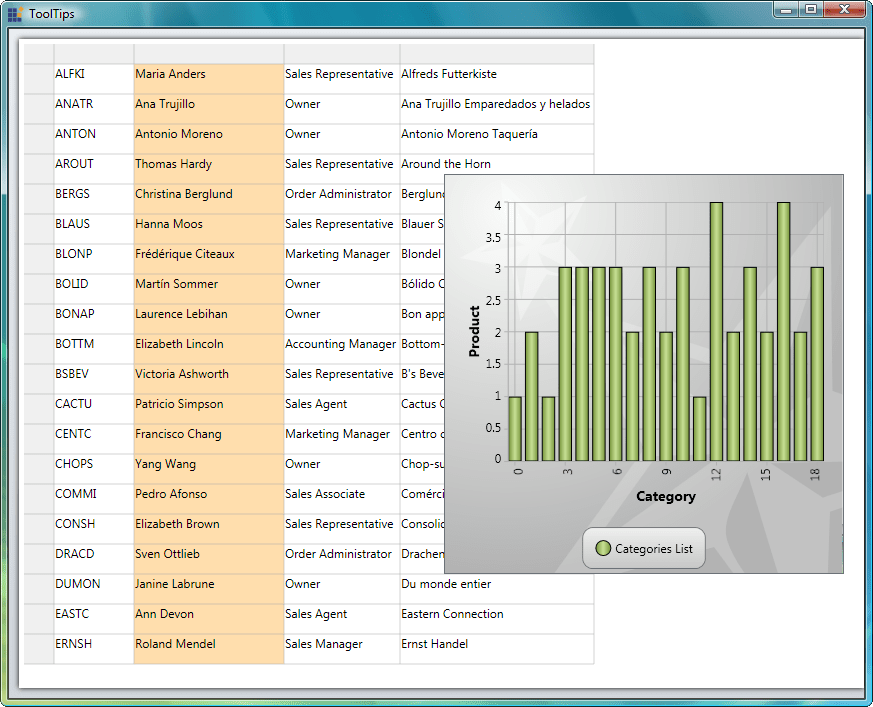The width and height of the screenshot is (873, 707).
Task: Select the DUMON cell
Action: point(94,590)
